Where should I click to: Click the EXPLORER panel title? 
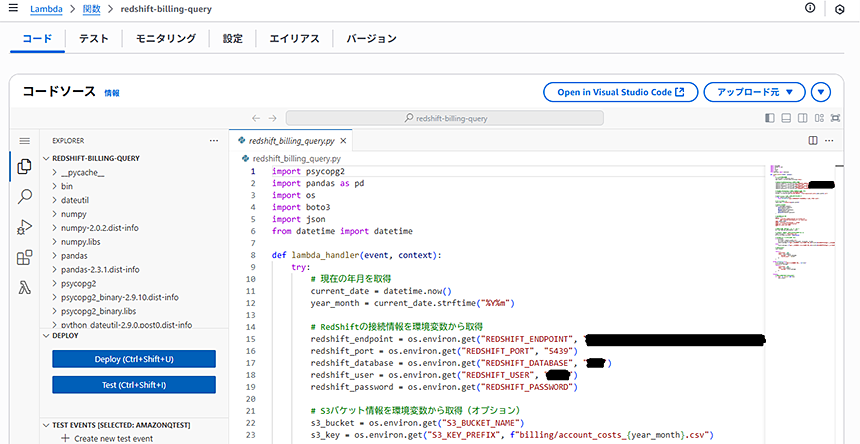tap(68, 141)
